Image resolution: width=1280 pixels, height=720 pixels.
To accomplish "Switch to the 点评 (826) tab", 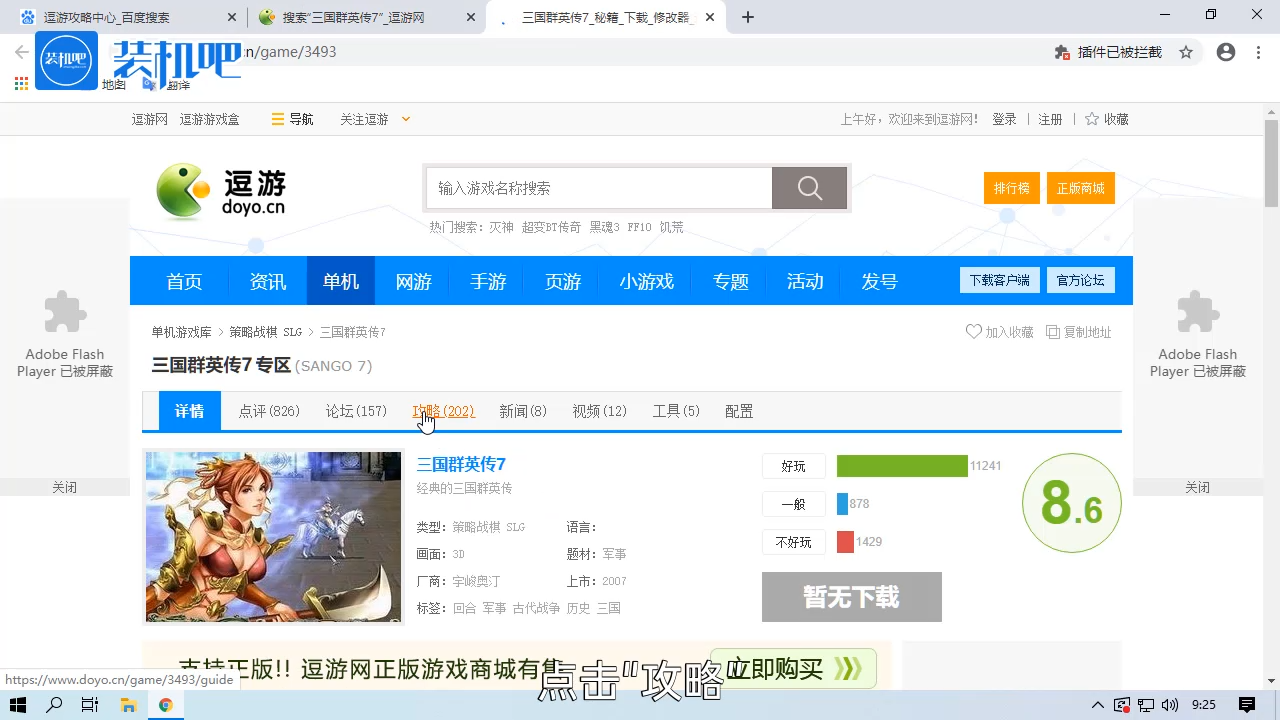I will (x=268, y=410).
